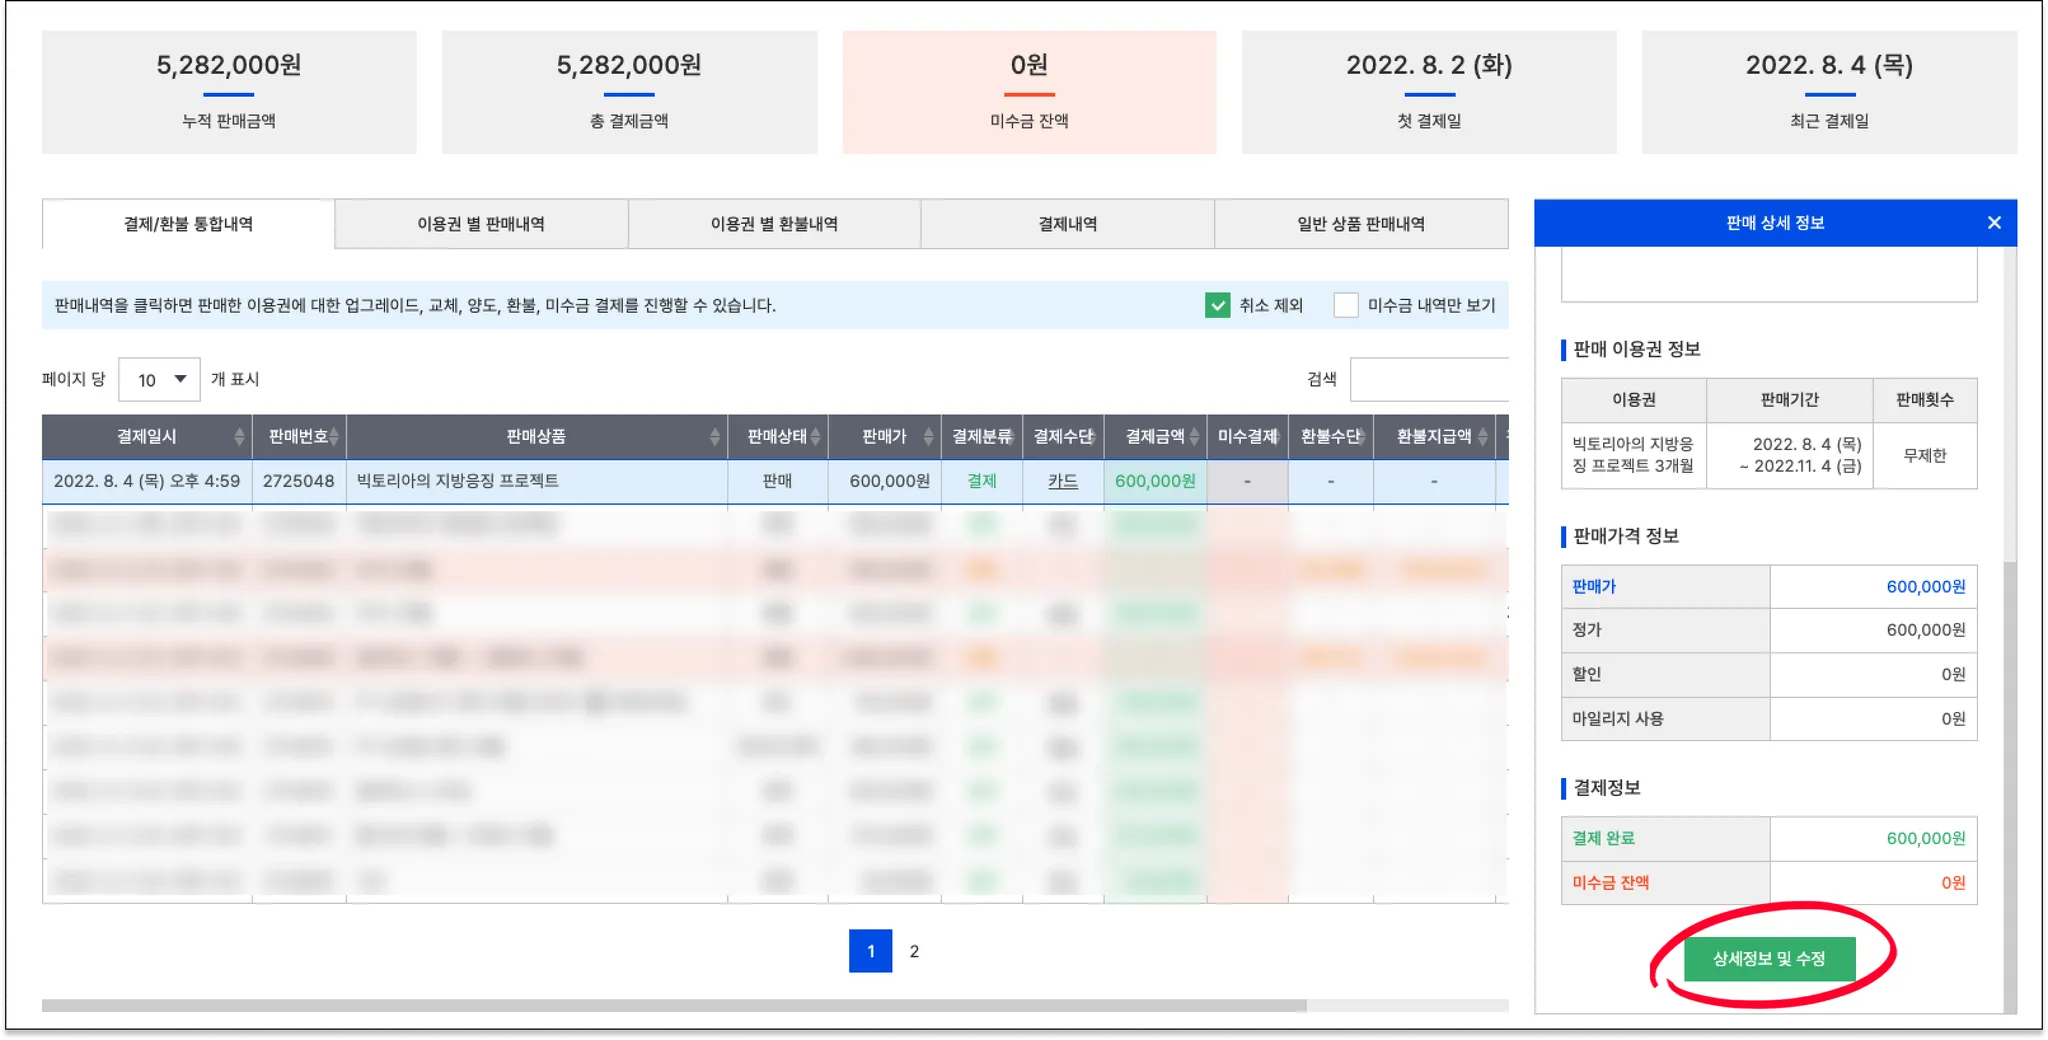The image size is (2048, 1040).
Task: Click the 빅토리아의 지방응징 프로젝트 3개월 pass cell
Action: pos(1634,456)
